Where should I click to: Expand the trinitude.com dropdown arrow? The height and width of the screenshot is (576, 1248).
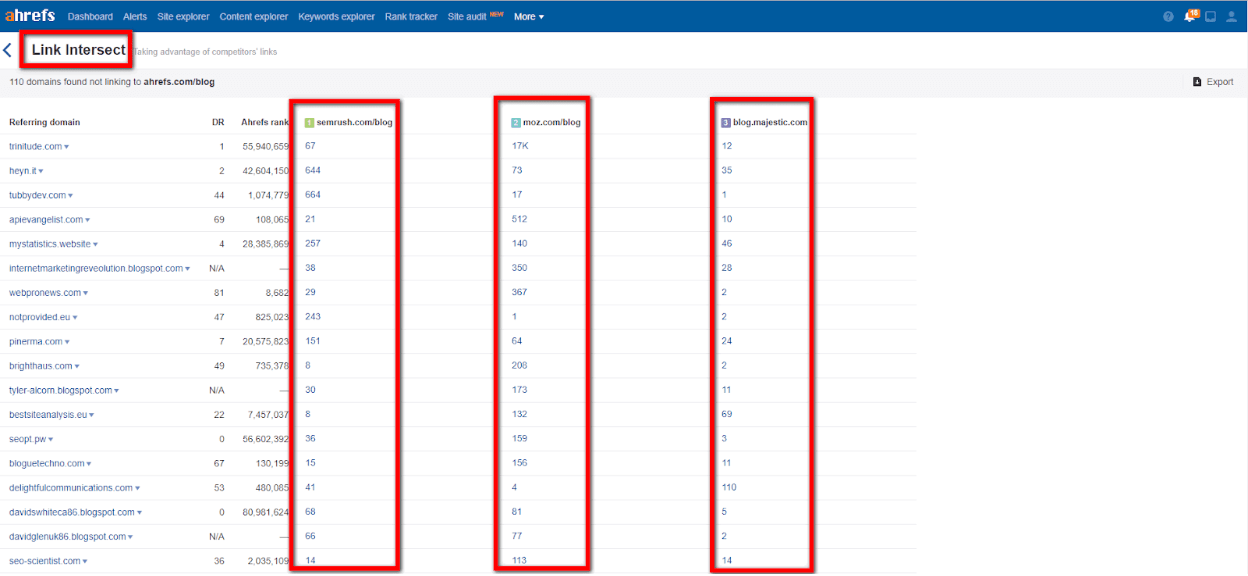66,147
